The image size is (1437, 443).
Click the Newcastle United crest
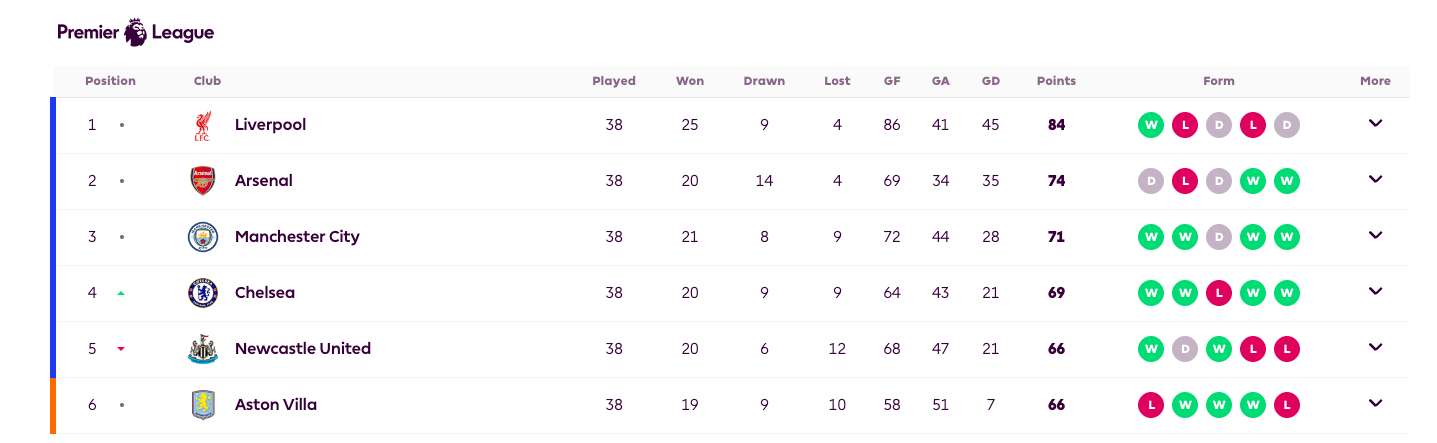click(x=203, y=349)
